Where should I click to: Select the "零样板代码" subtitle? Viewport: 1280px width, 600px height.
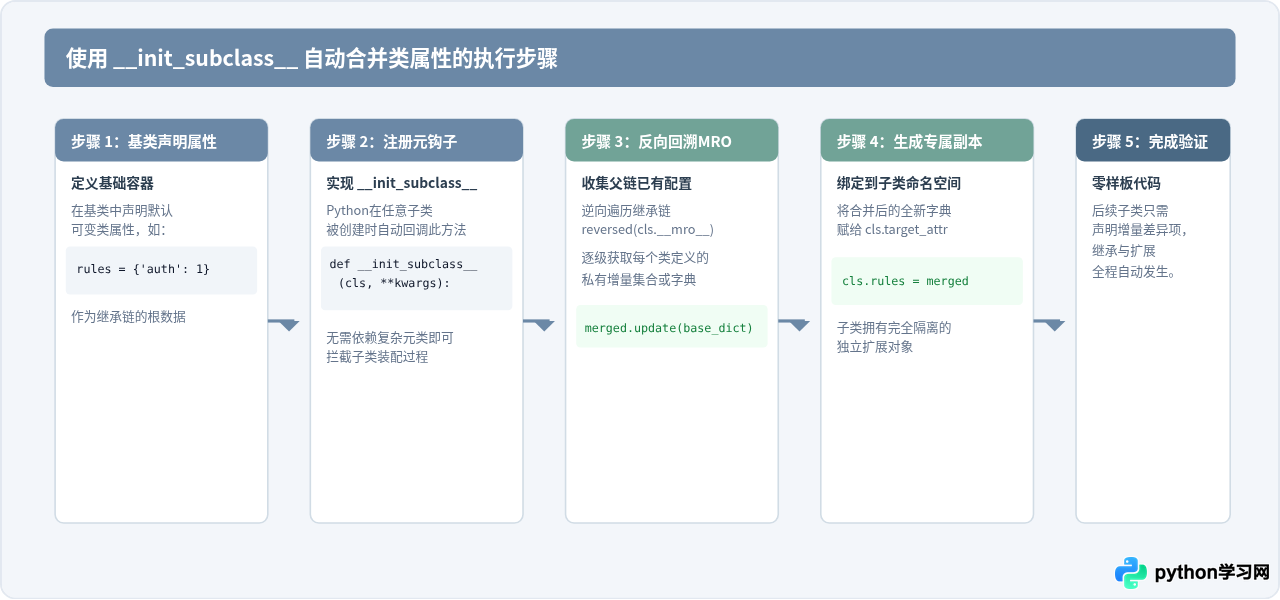pos(1126,184)
